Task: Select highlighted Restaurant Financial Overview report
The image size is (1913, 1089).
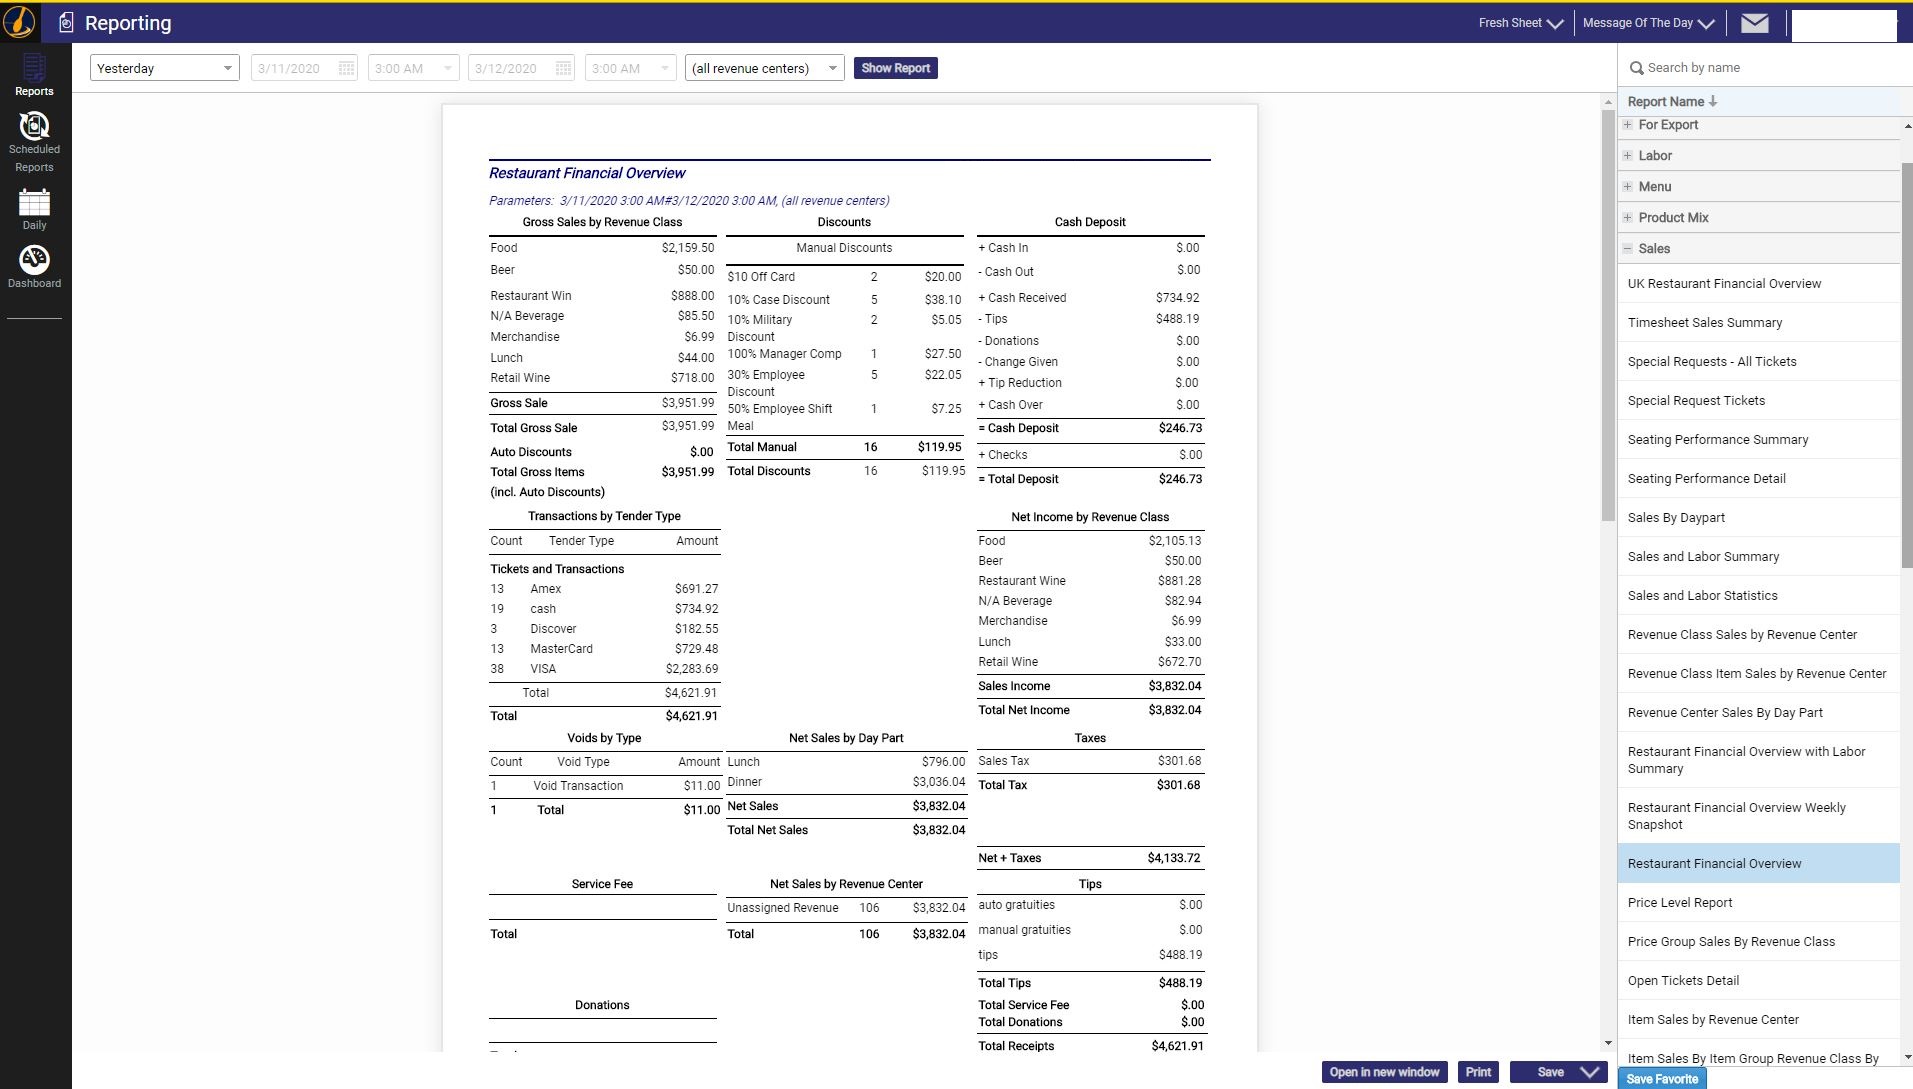Action: (1758, 864)
